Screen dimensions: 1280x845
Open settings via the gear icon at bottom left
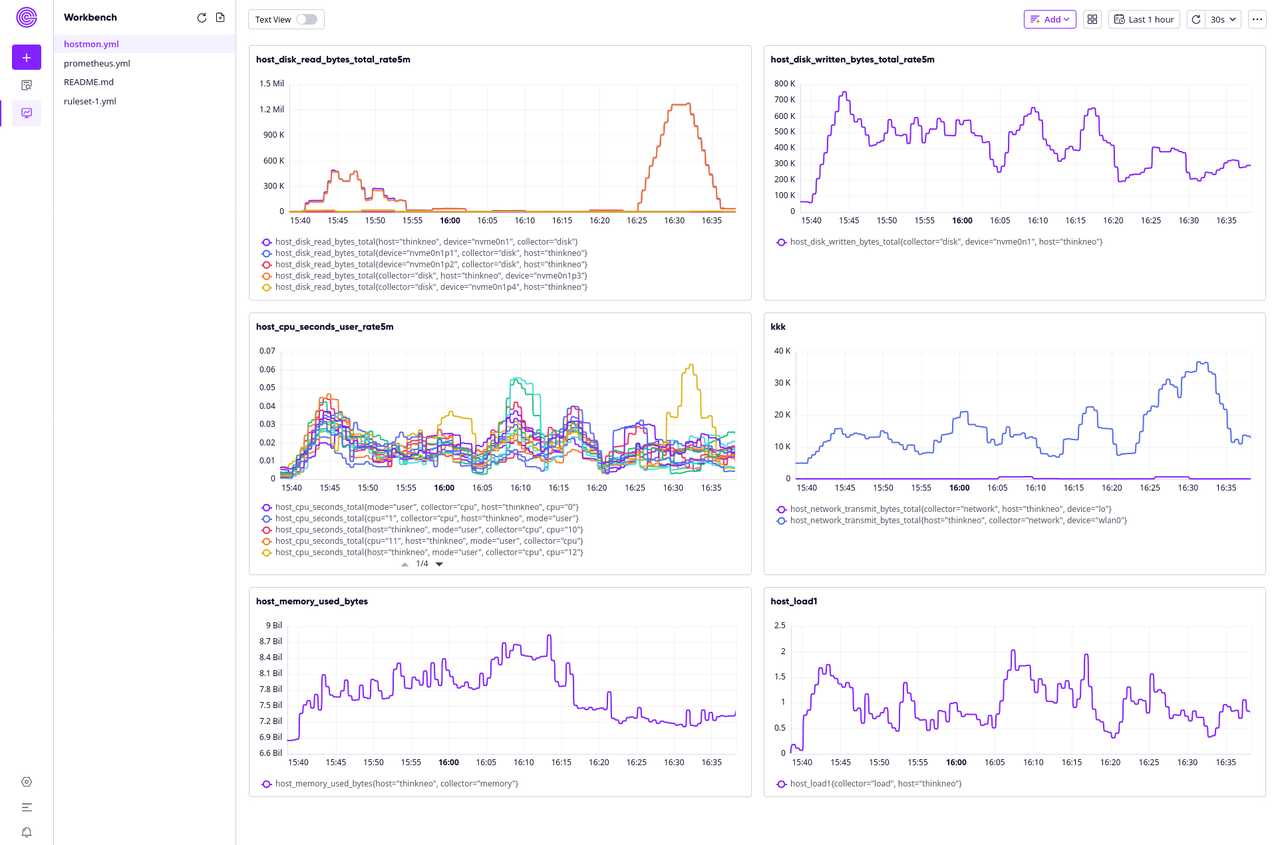[x=26, y=782]
